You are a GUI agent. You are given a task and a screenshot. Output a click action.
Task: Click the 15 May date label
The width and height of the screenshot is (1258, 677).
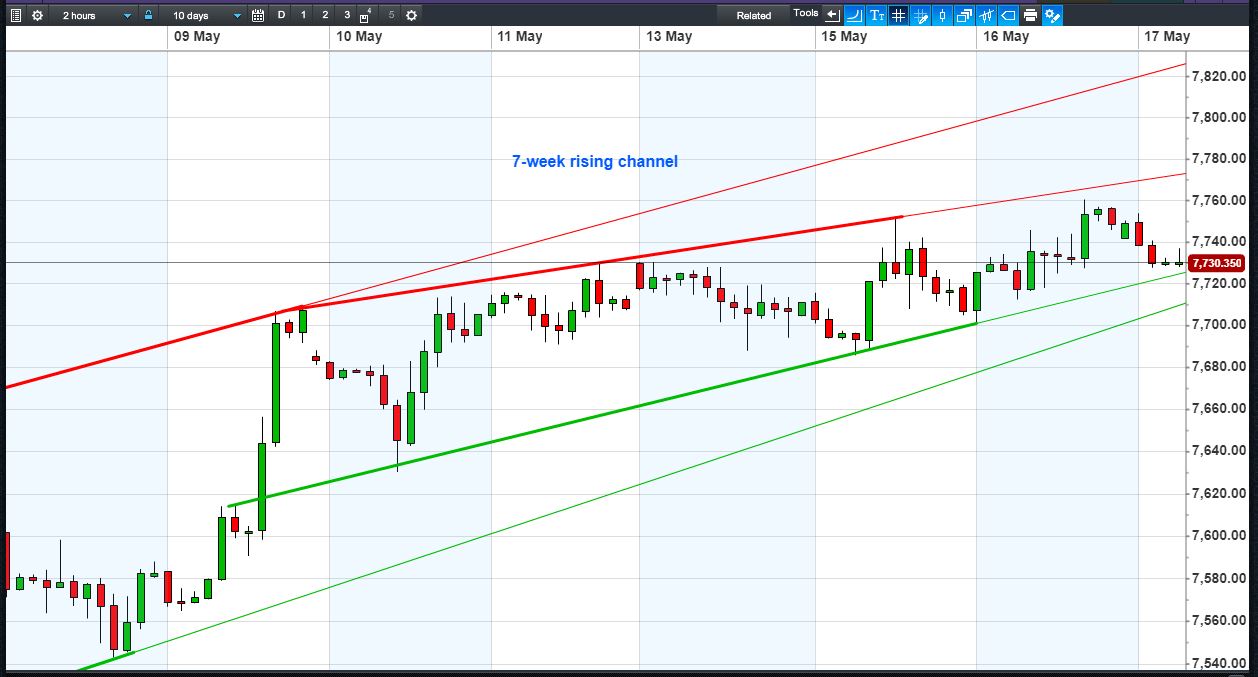[843, 36]
